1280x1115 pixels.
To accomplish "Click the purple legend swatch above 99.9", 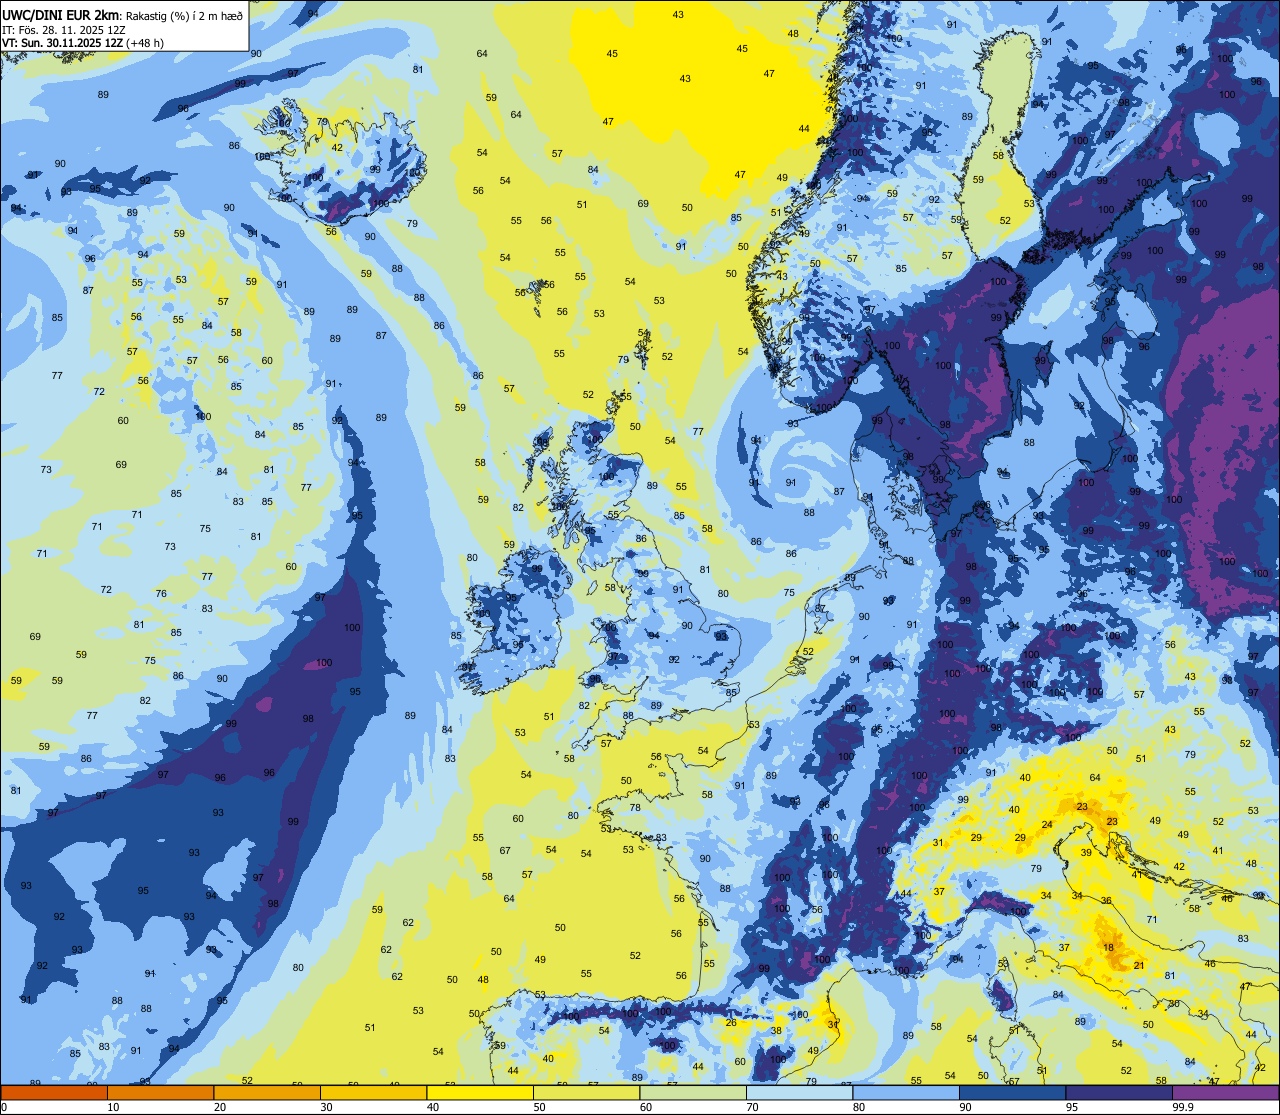I will (x=1226, y=1092).
